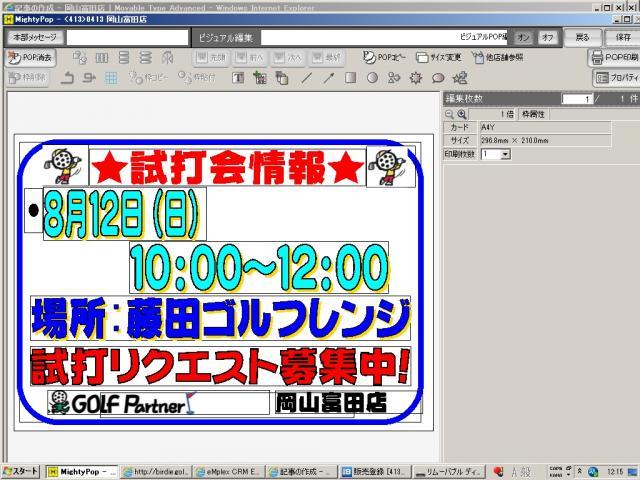
Task: Click the 最終 last page button
Action: click(326, 58)
